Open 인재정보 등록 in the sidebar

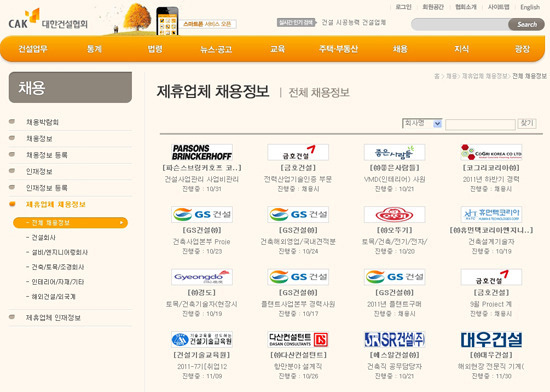[47, 188]
